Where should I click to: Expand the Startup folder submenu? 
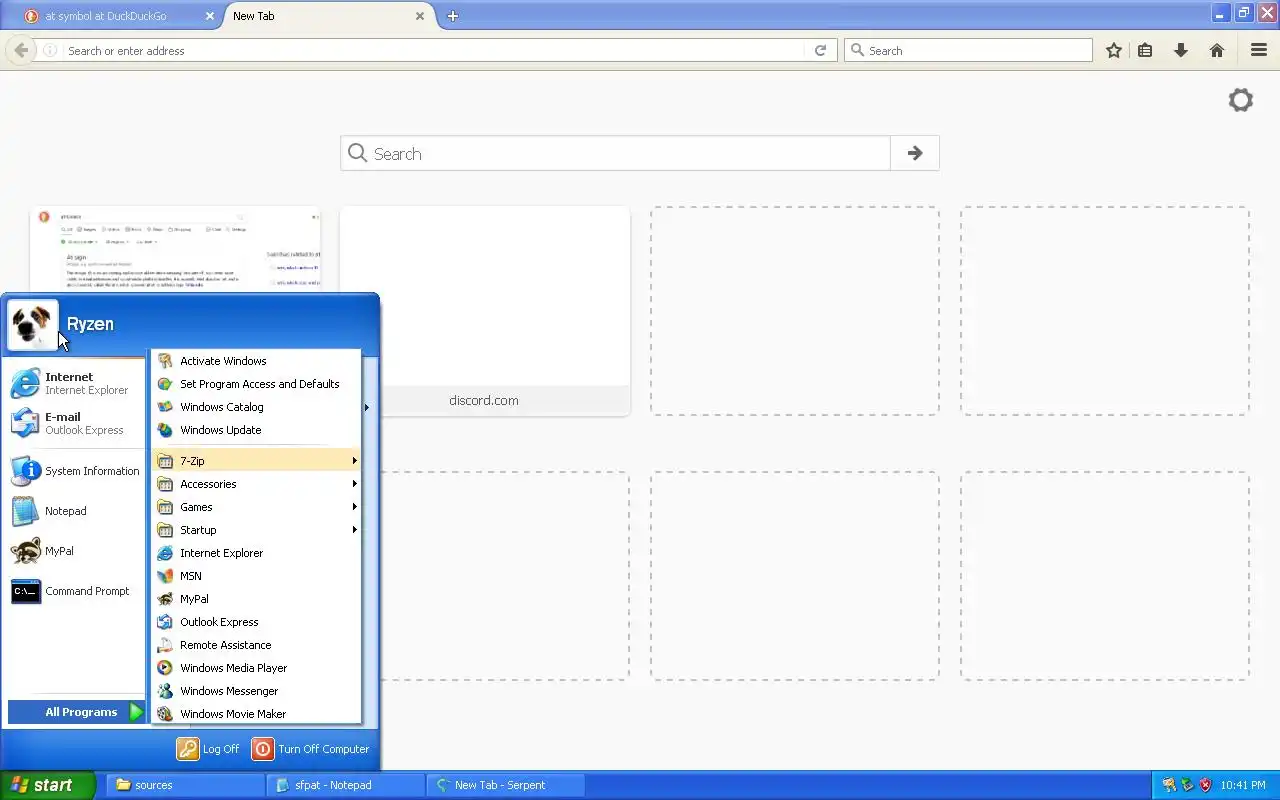coord(256,530)
